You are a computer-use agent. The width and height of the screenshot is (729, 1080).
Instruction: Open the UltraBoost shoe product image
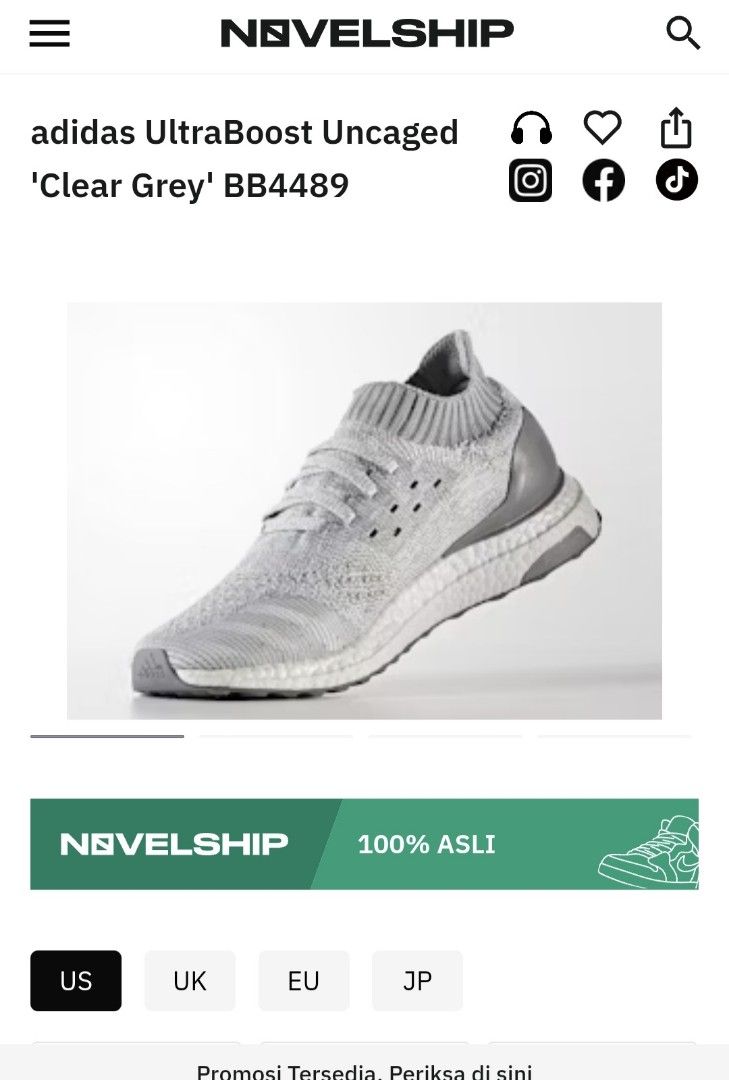(364, 511)
